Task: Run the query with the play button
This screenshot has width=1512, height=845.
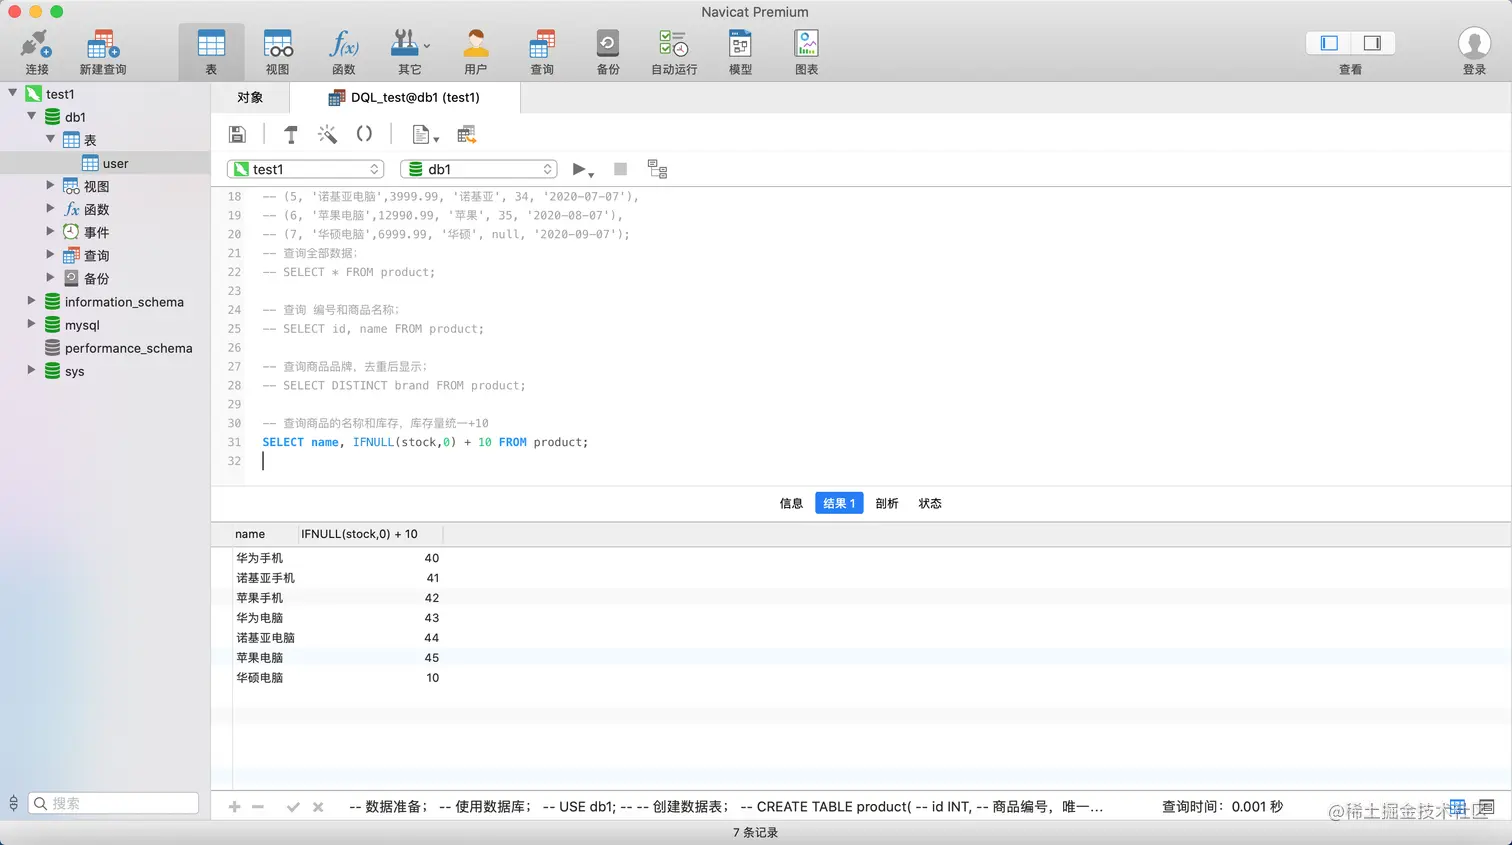Action: [x=582, y=169]
